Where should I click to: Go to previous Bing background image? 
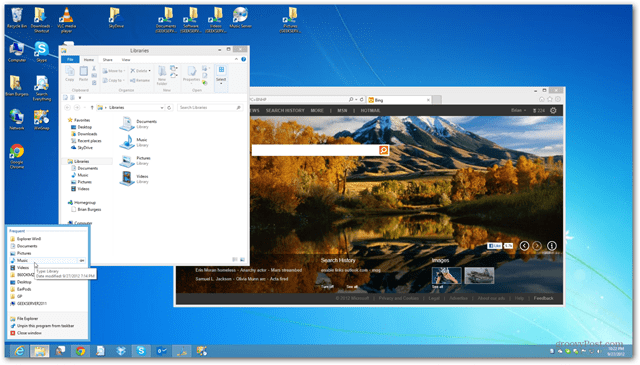[524, 245]
